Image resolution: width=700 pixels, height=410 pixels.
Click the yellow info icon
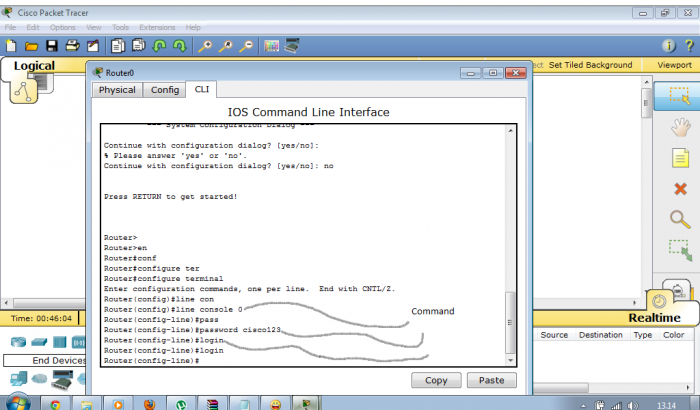[669, 46]
